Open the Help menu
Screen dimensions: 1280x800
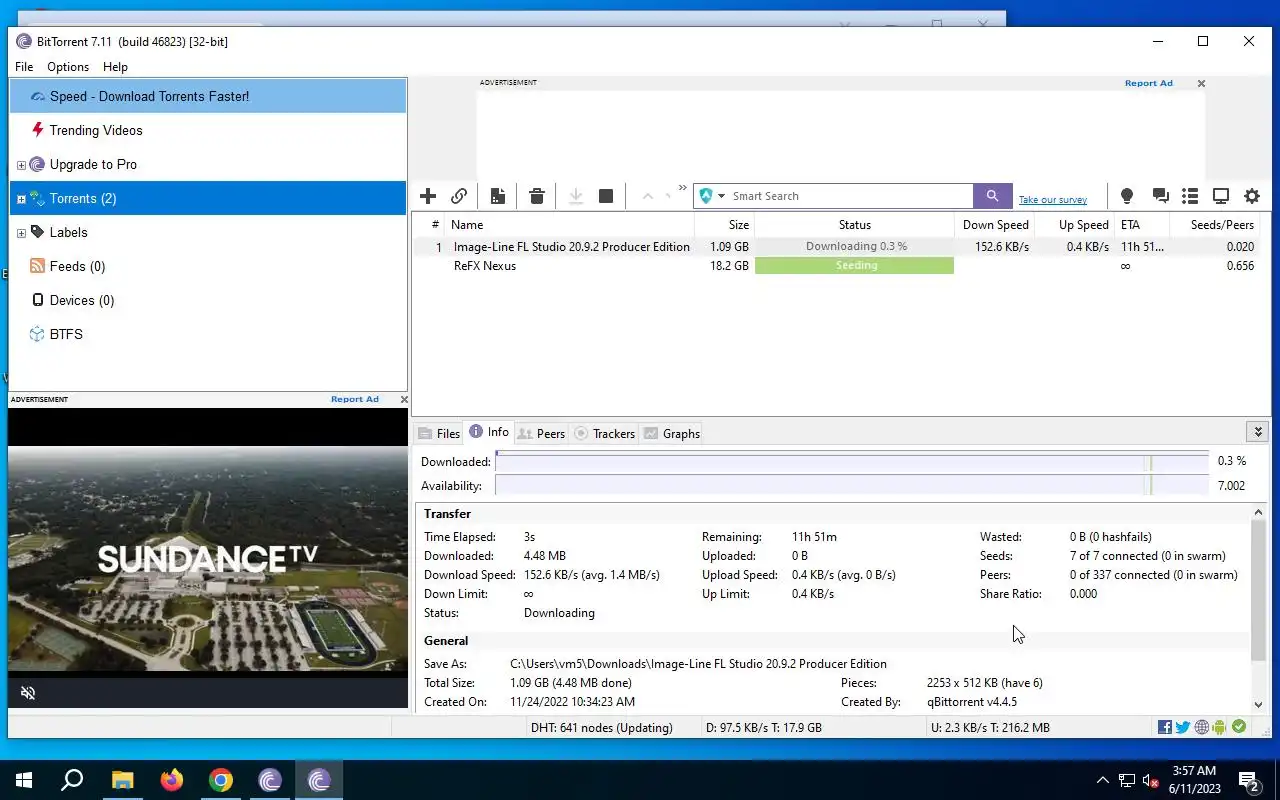[115, 67]
